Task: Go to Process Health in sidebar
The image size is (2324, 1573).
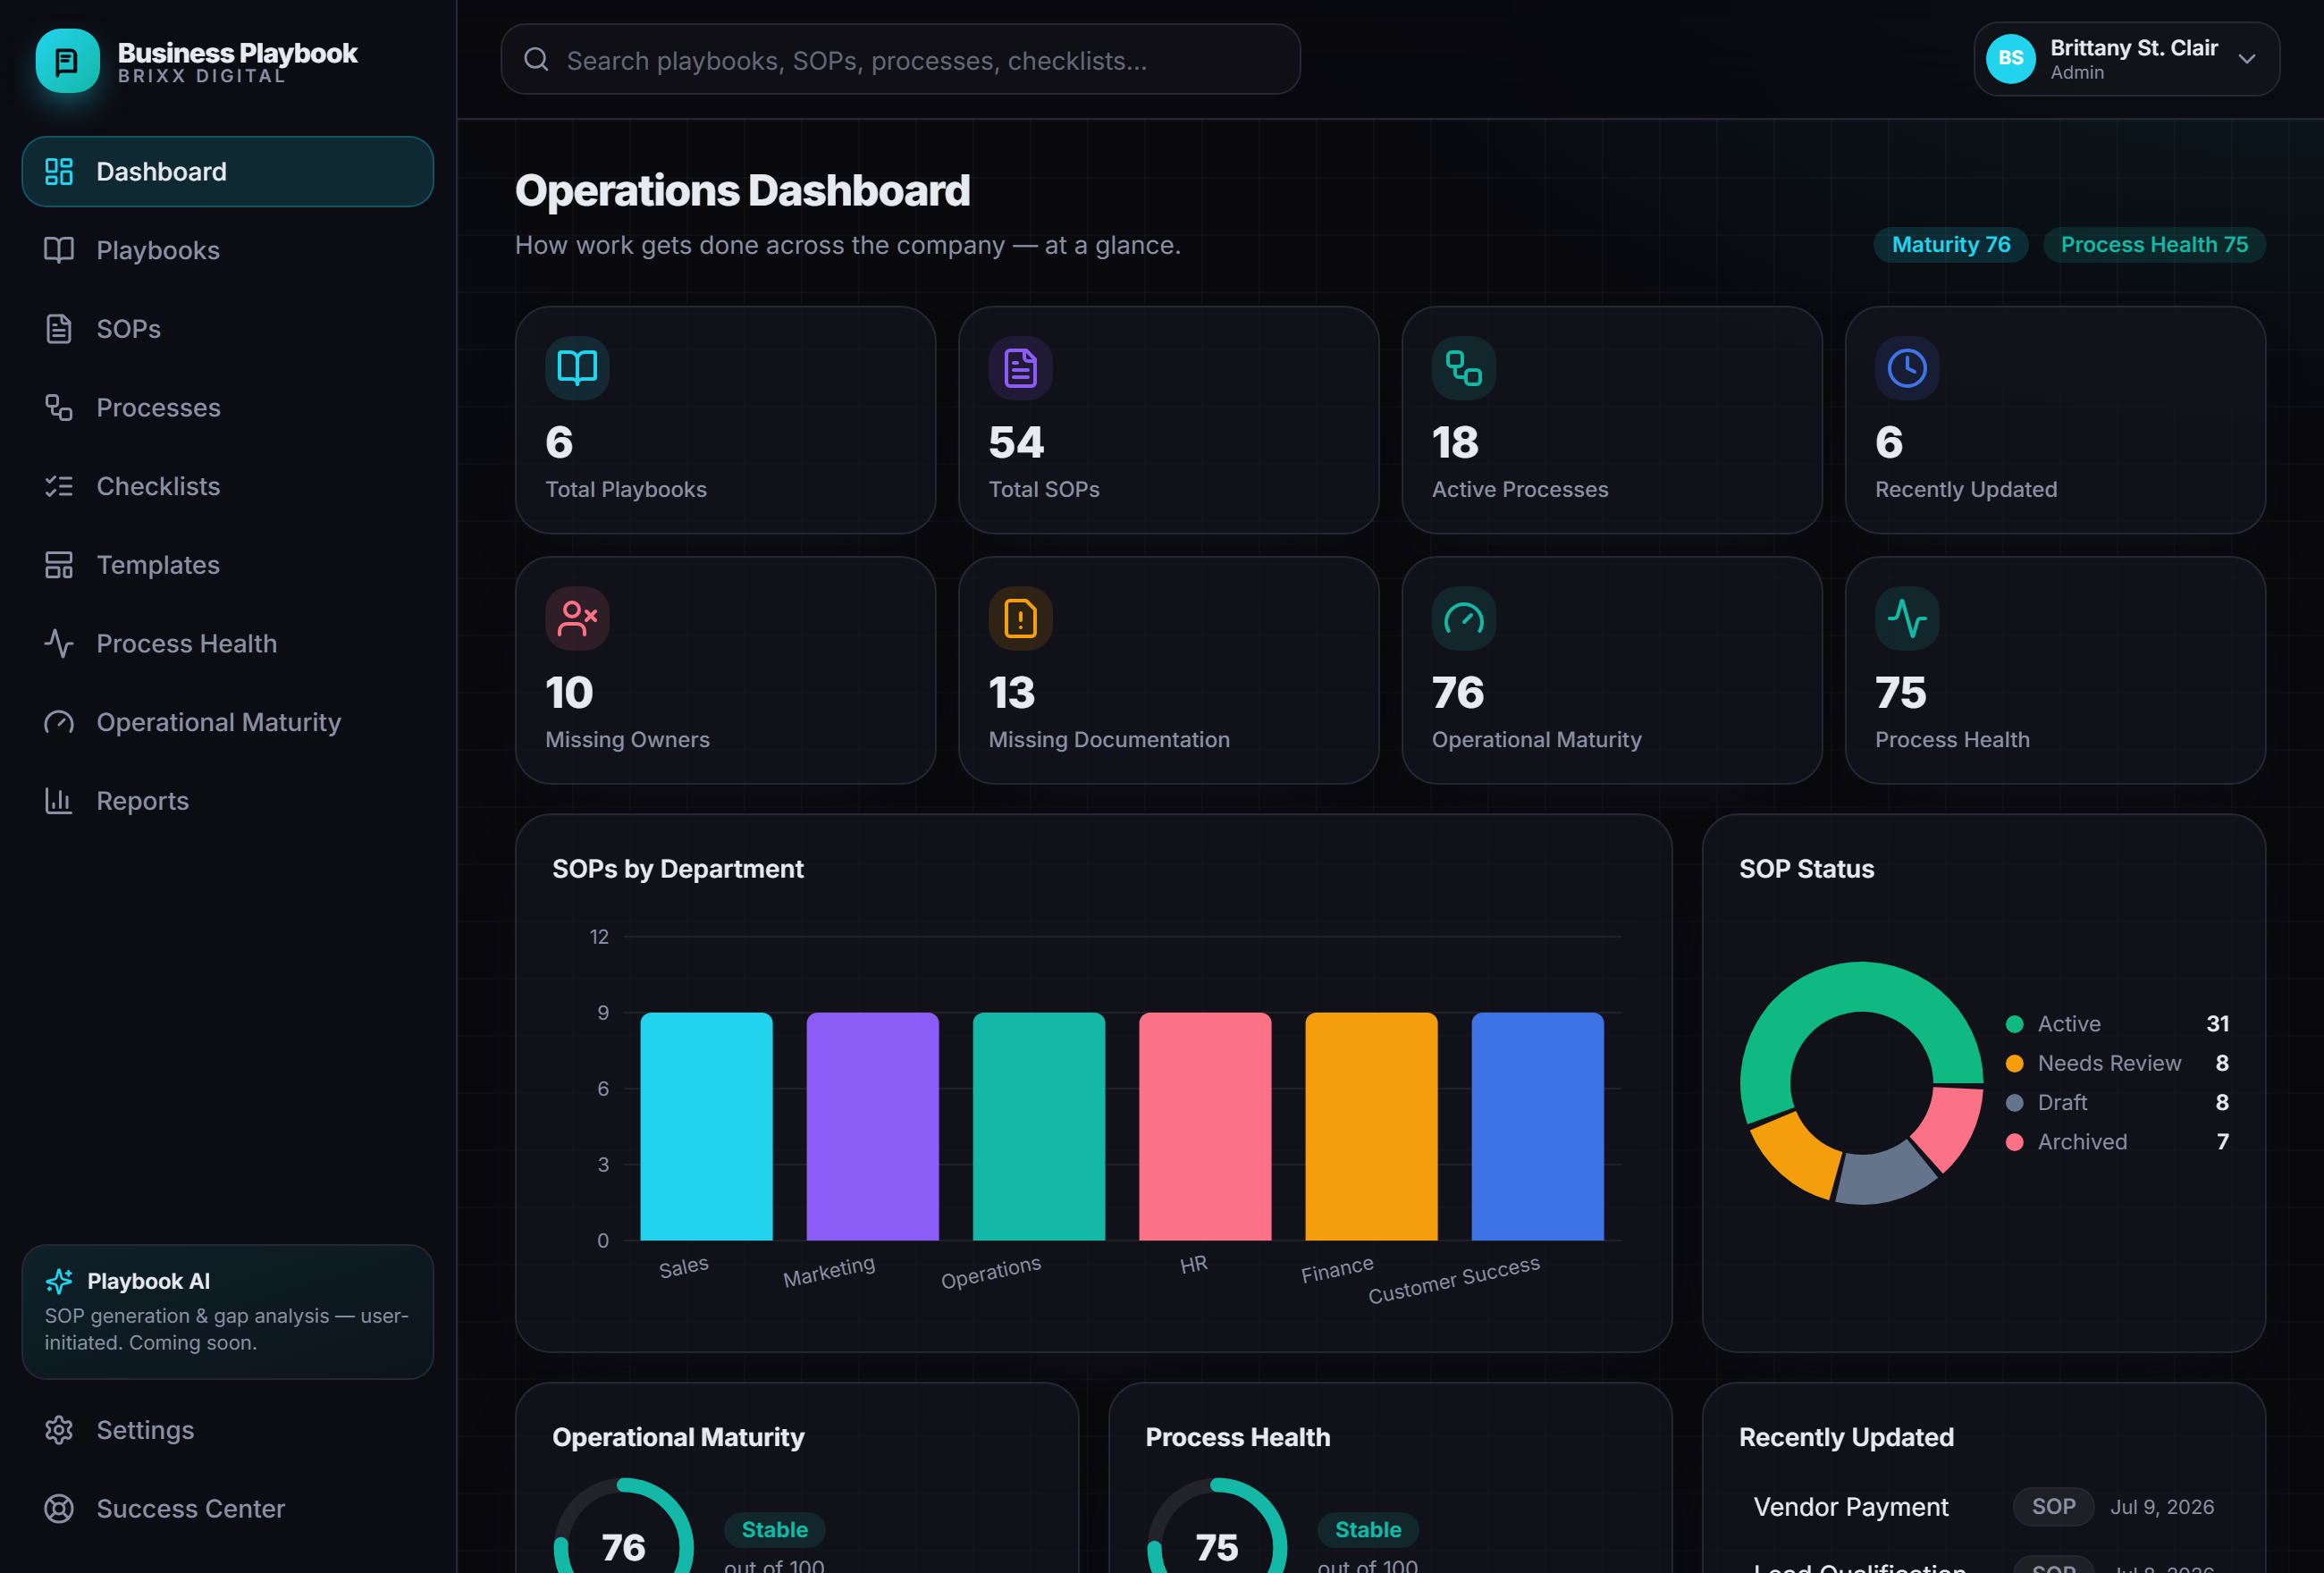Action: click(228, 643)
